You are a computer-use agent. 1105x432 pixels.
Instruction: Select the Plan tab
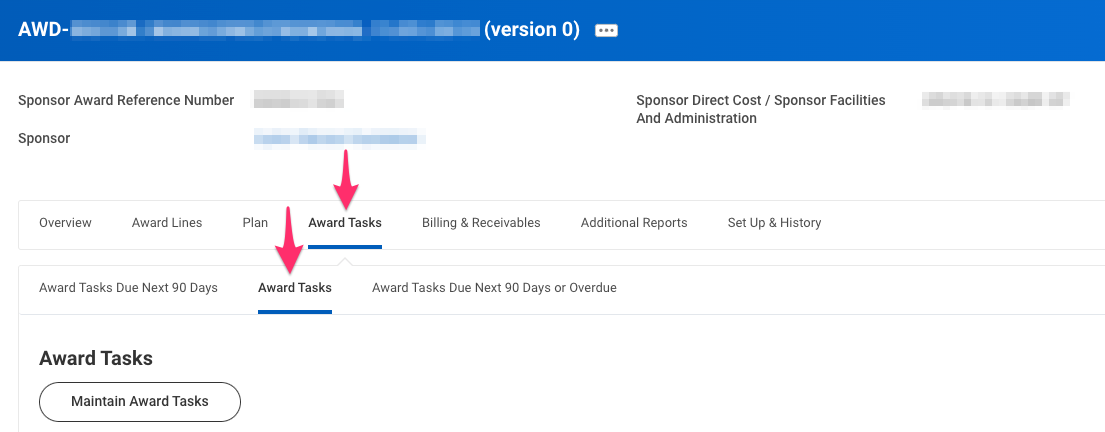(255, 223)
